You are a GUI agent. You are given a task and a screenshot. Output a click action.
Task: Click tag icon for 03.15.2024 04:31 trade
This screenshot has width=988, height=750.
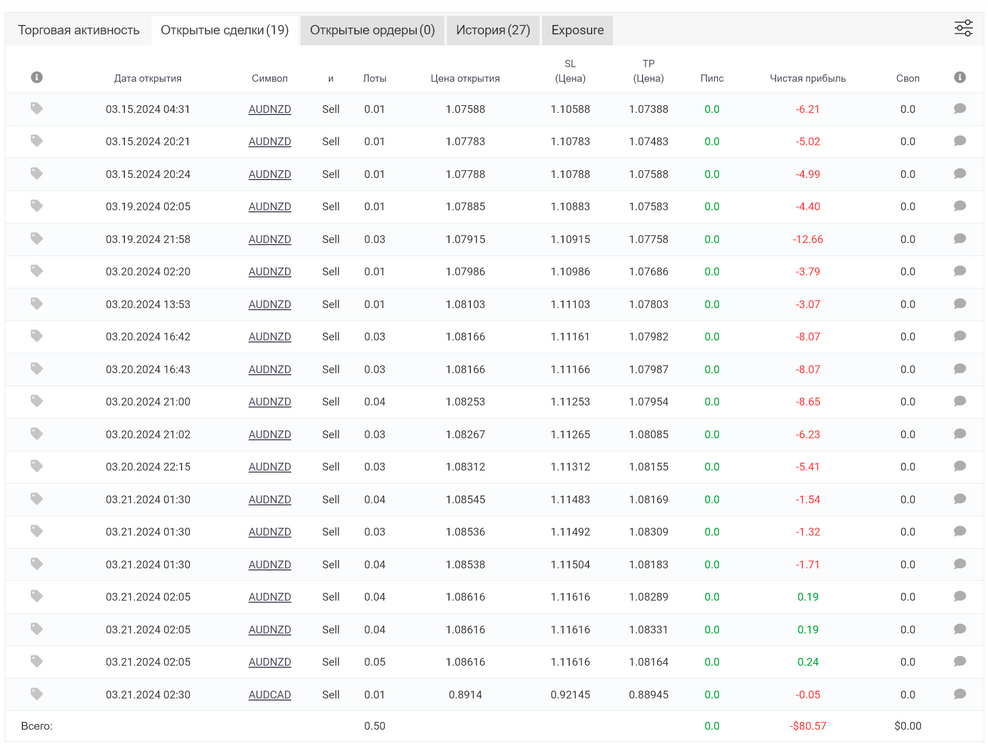point(37,108)
